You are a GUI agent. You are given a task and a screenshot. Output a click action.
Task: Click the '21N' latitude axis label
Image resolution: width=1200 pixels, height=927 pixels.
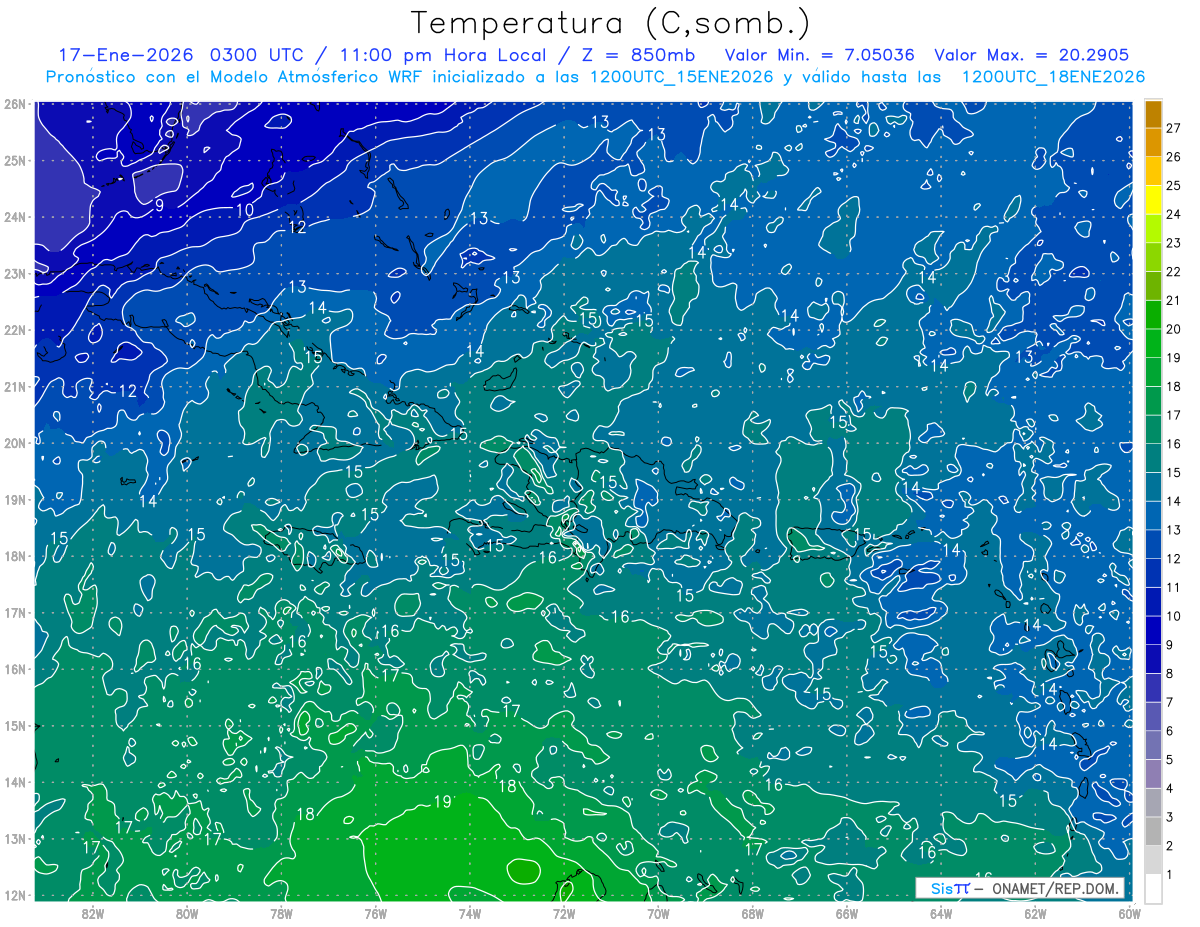[15, 386]
